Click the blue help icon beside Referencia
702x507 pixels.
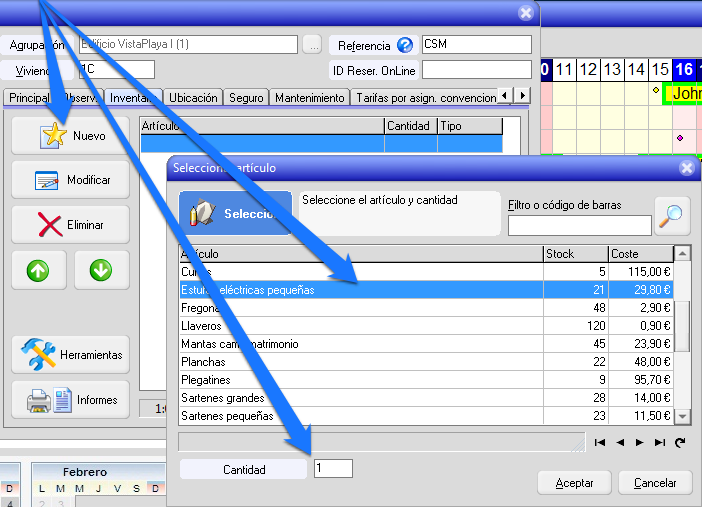click(405, 45)
